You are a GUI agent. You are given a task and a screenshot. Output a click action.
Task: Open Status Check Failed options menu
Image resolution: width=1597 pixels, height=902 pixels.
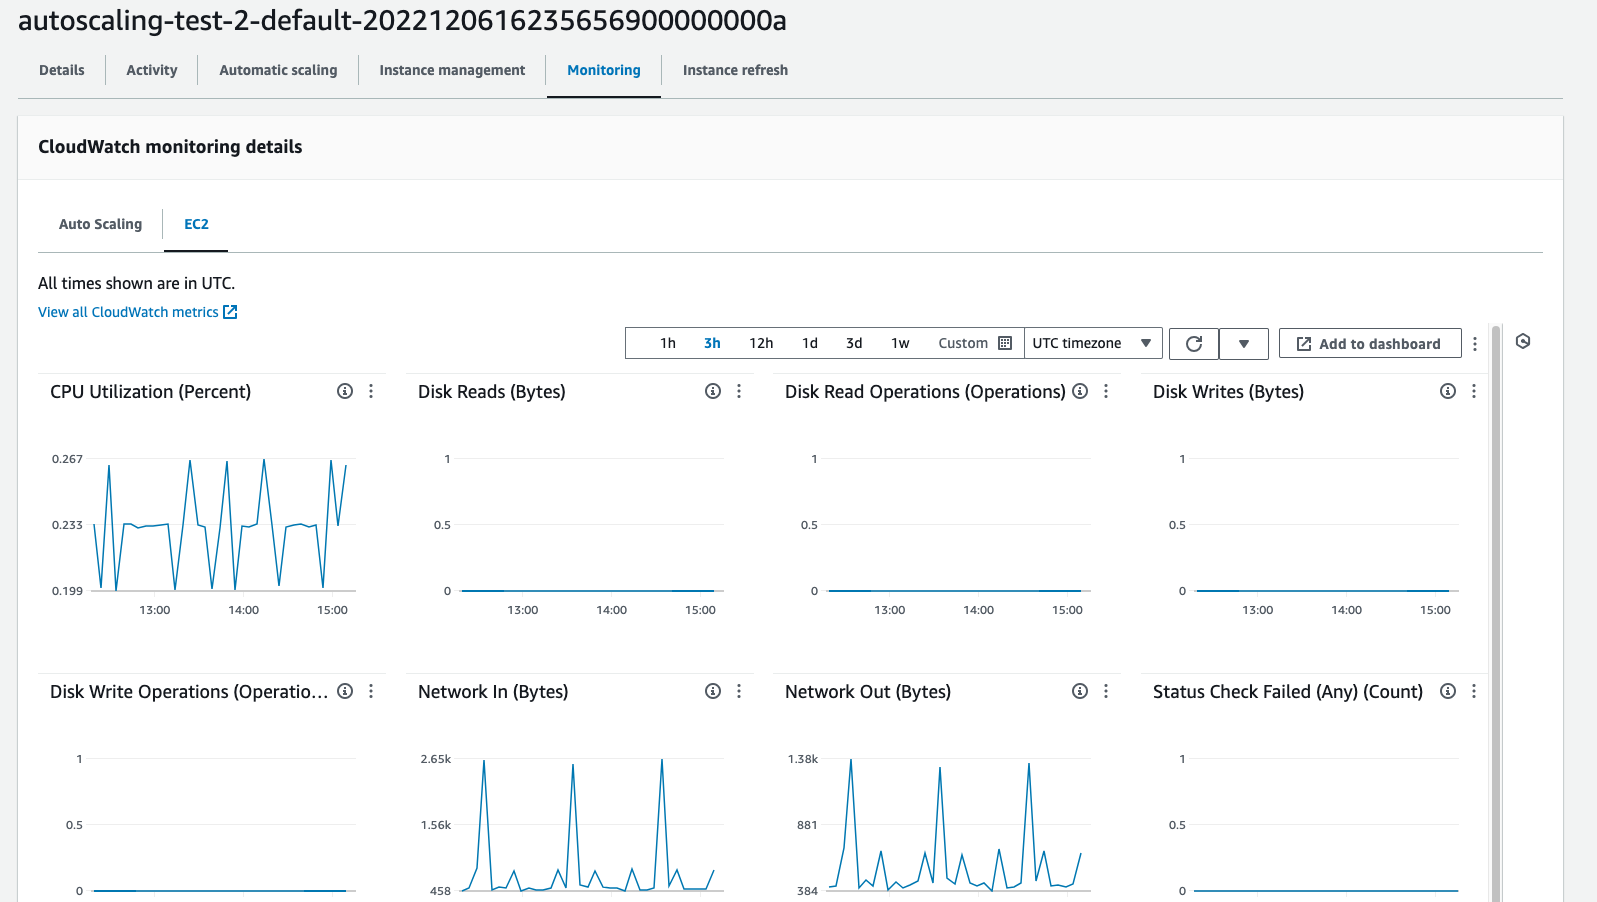pos(1474,691)
